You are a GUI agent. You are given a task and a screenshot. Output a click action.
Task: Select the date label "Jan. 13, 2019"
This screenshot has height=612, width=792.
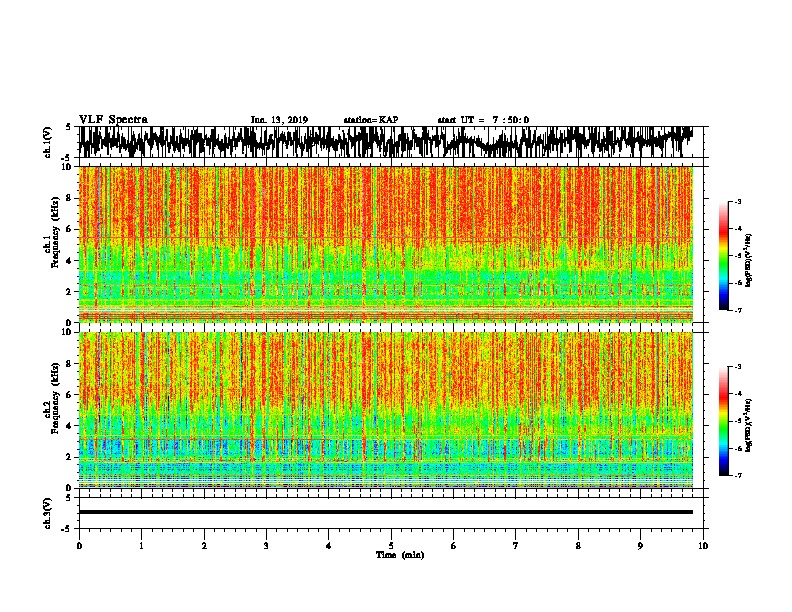[x=279, y=120]
